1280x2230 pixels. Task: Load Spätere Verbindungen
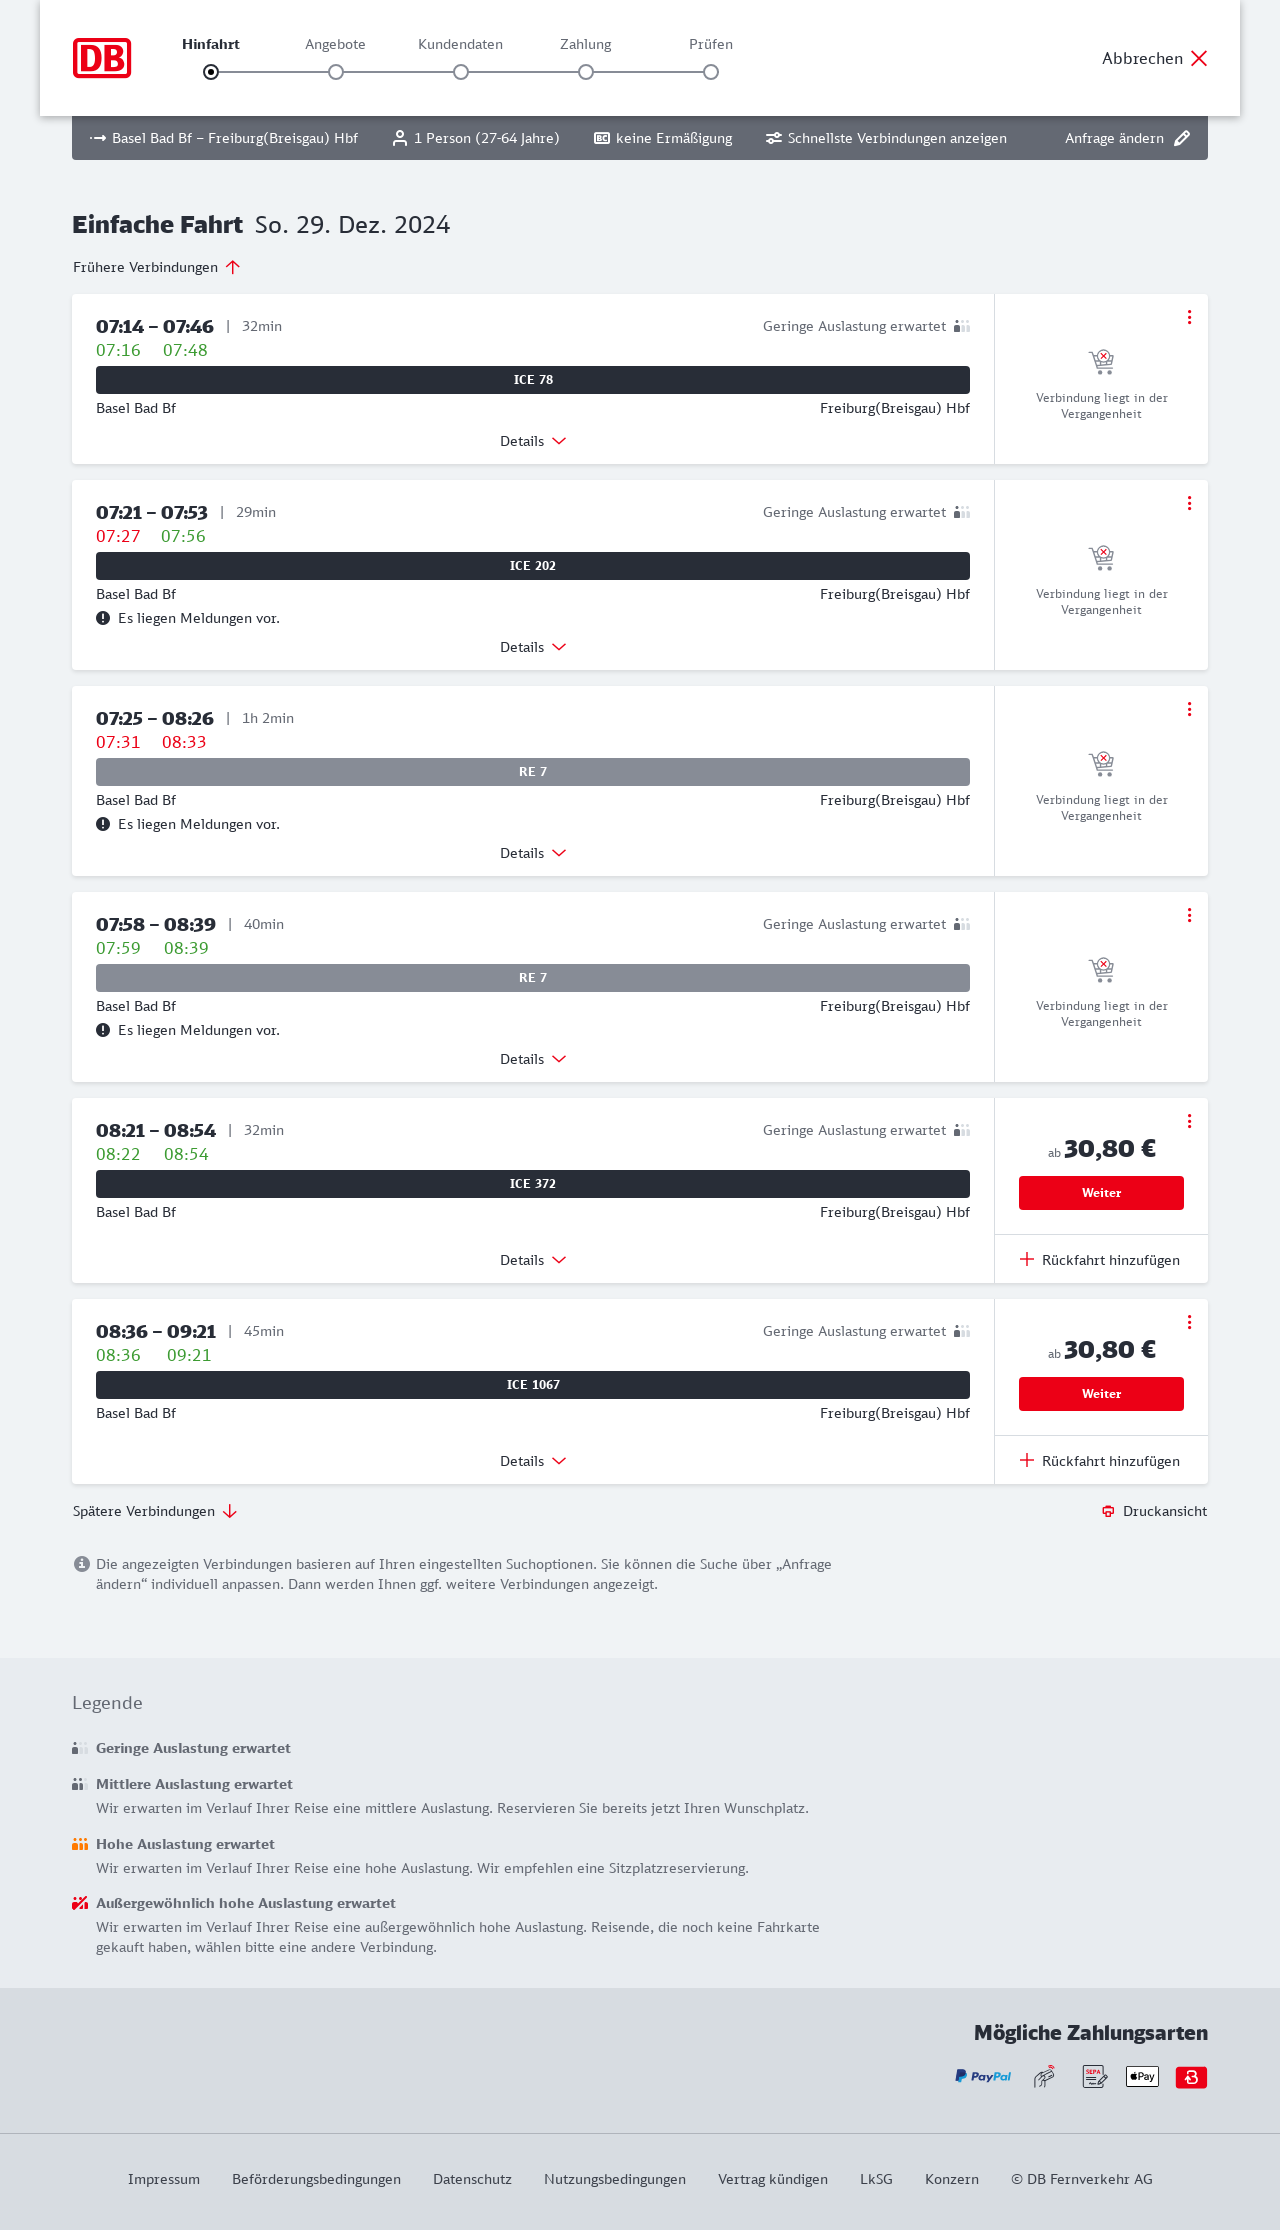click(x=155, y=1511)
